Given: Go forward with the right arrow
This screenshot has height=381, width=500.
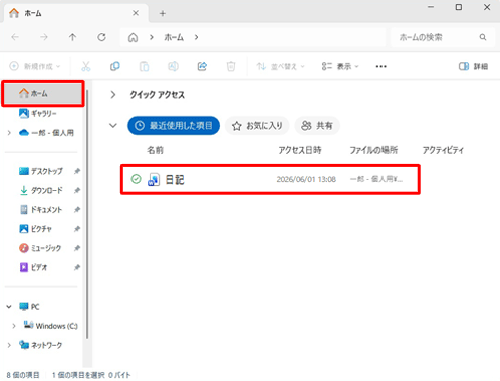Looking at the screenshot, I should [44, 37].
